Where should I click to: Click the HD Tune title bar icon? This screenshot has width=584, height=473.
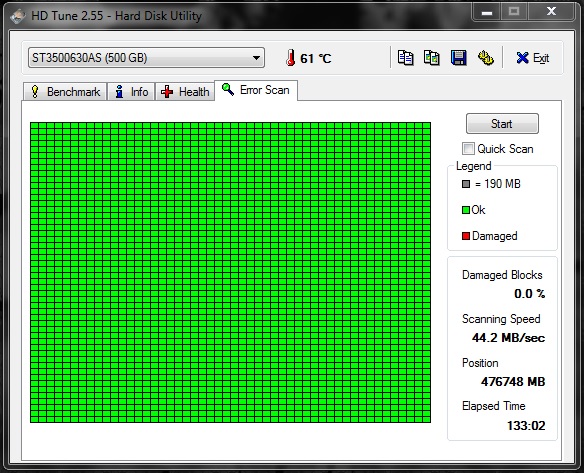coord(18,16)
